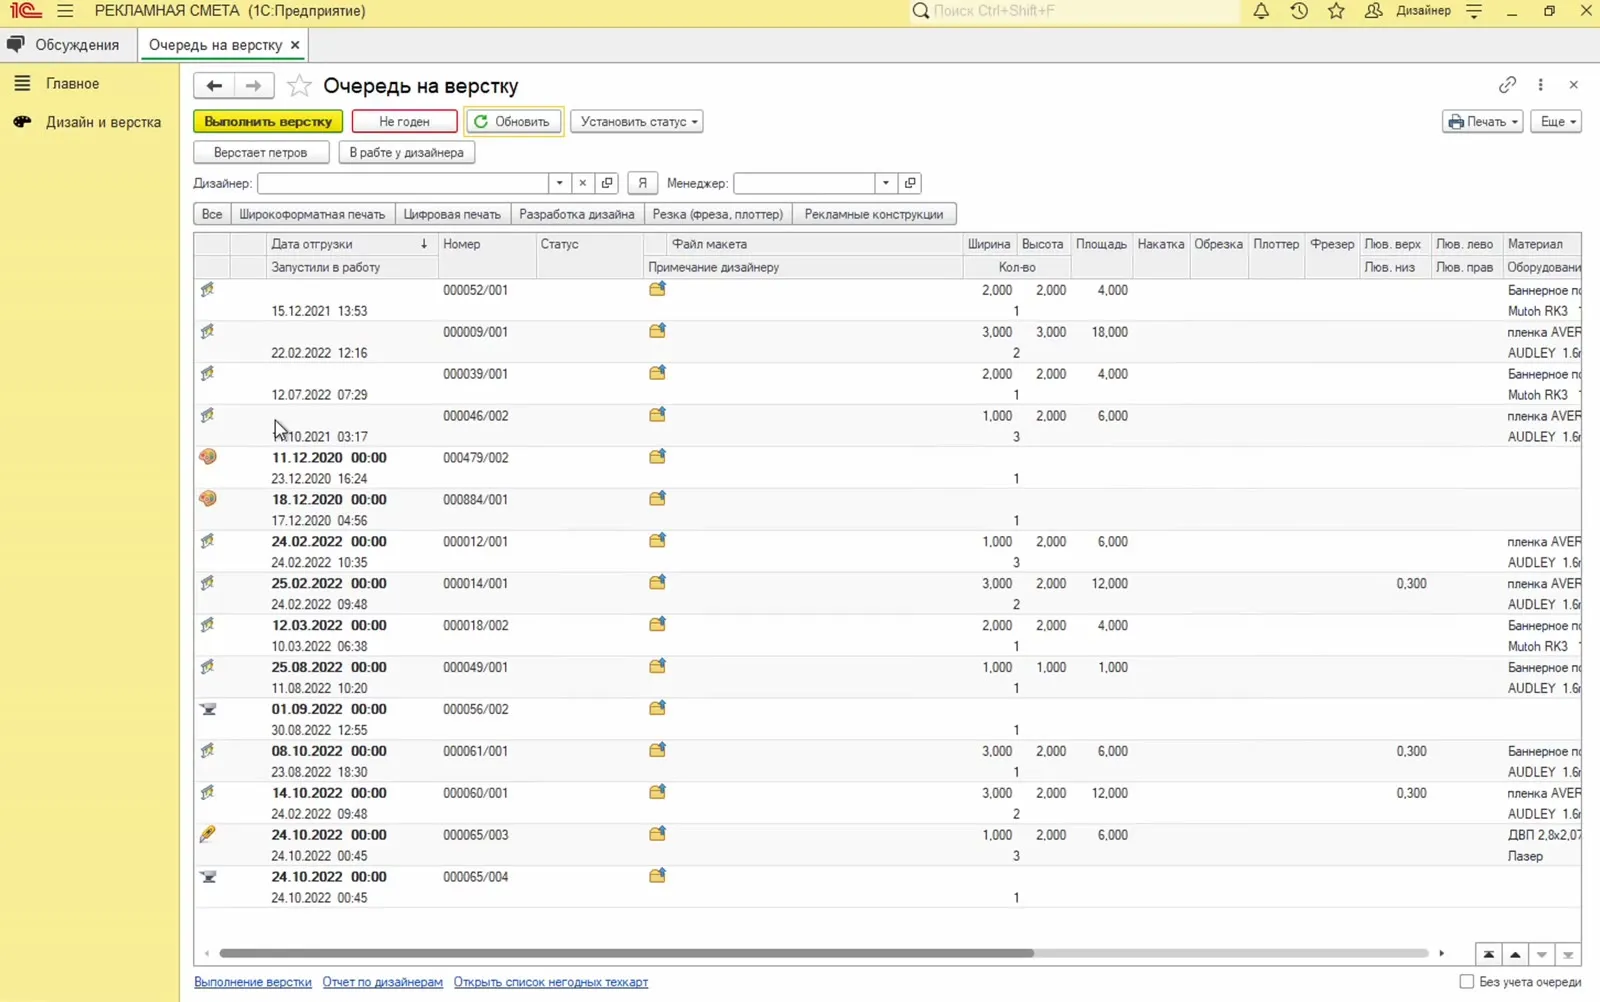Open the Установить статус dropdown
This screenshot has height=1002, width=1600.
(637, 122)
